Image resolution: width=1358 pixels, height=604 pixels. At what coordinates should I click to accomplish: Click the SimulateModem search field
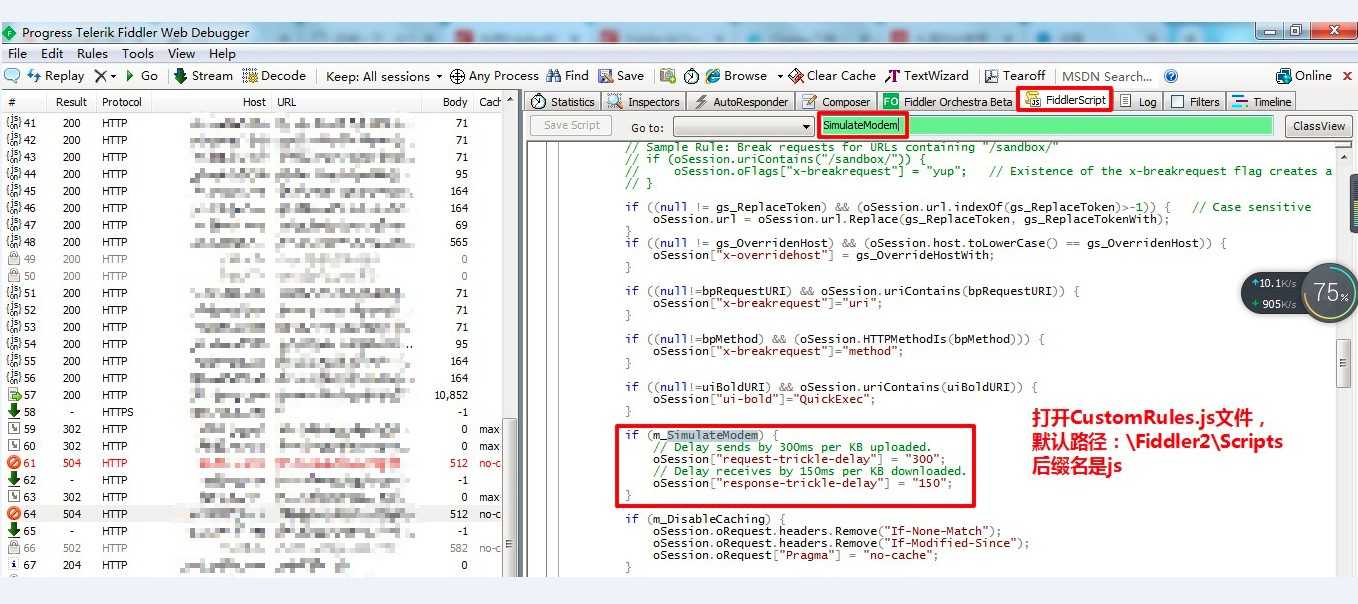tap(1047, 126)
